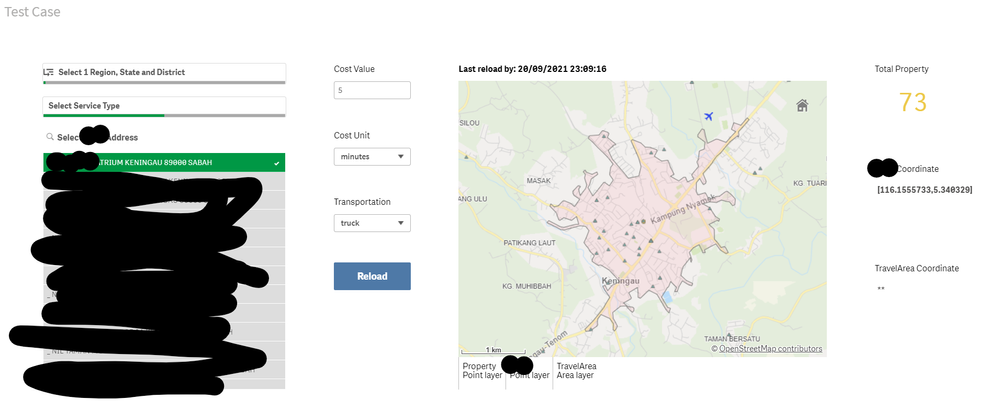The image size is (999, 406).
Task: Click the blue airplane marker on the map
Action: click(708, 116)
